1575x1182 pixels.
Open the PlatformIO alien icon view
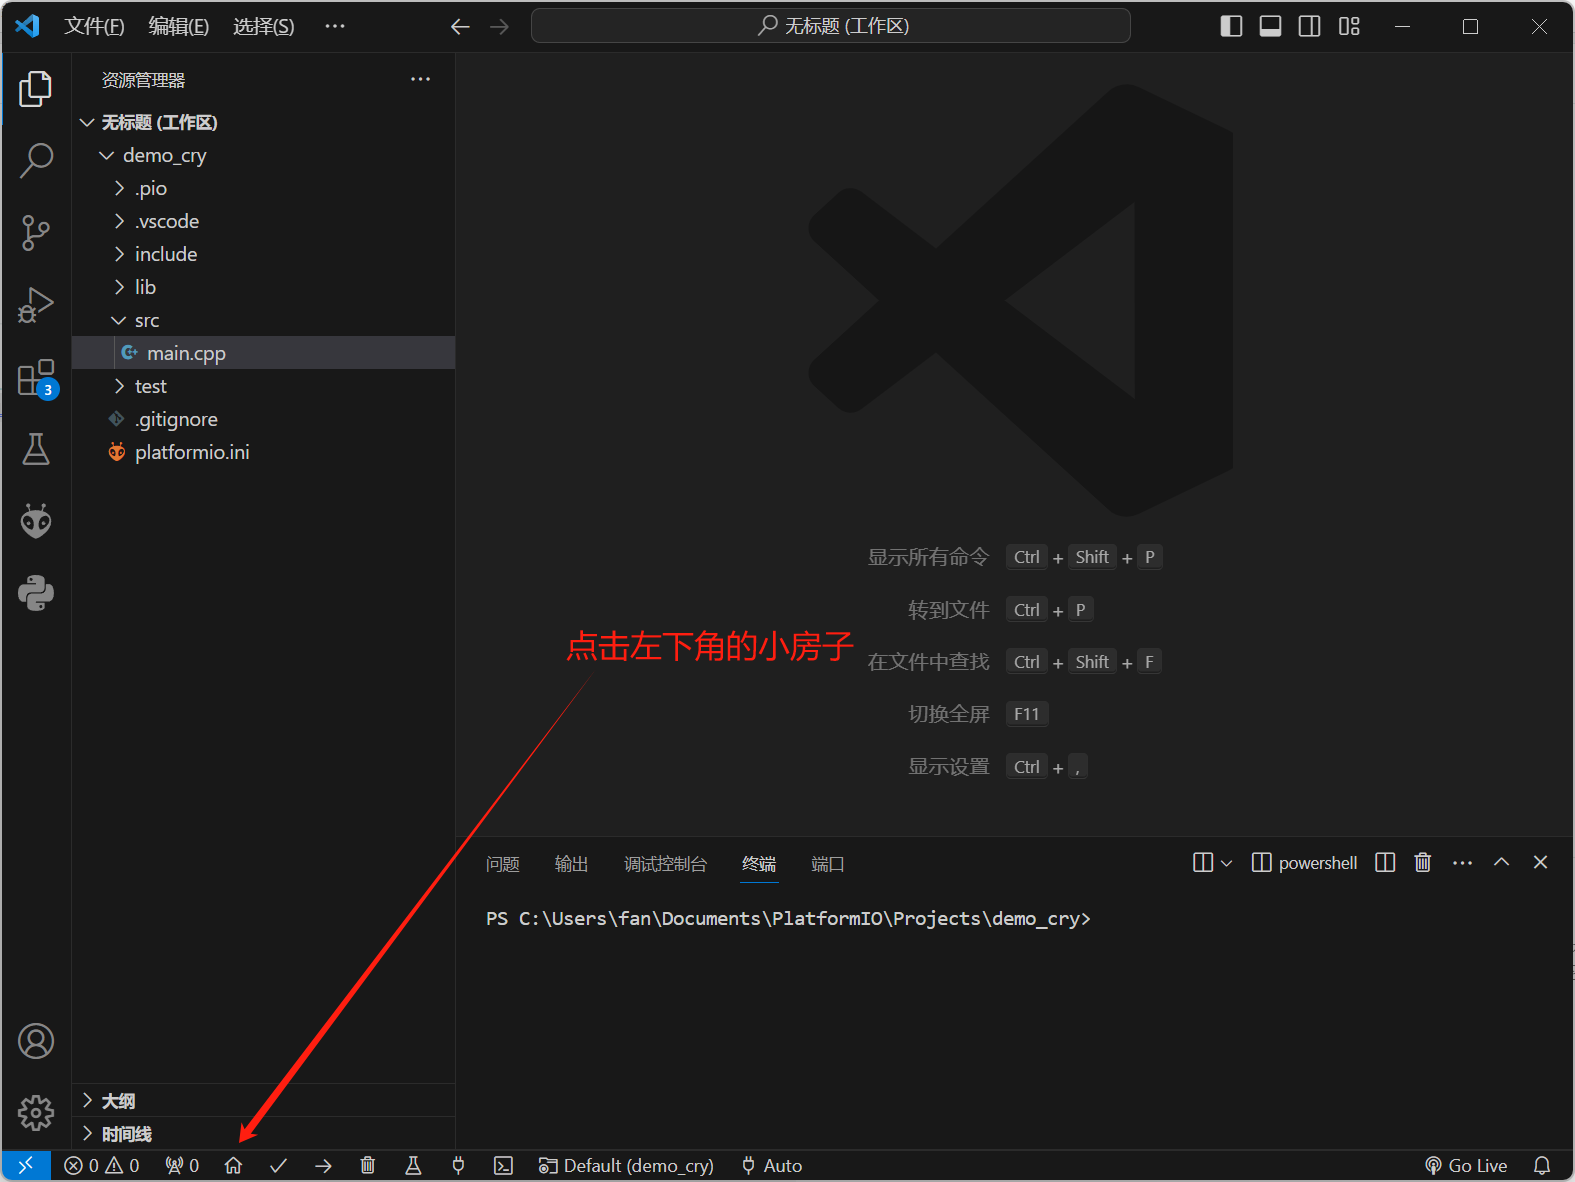(x=36, y=521)
